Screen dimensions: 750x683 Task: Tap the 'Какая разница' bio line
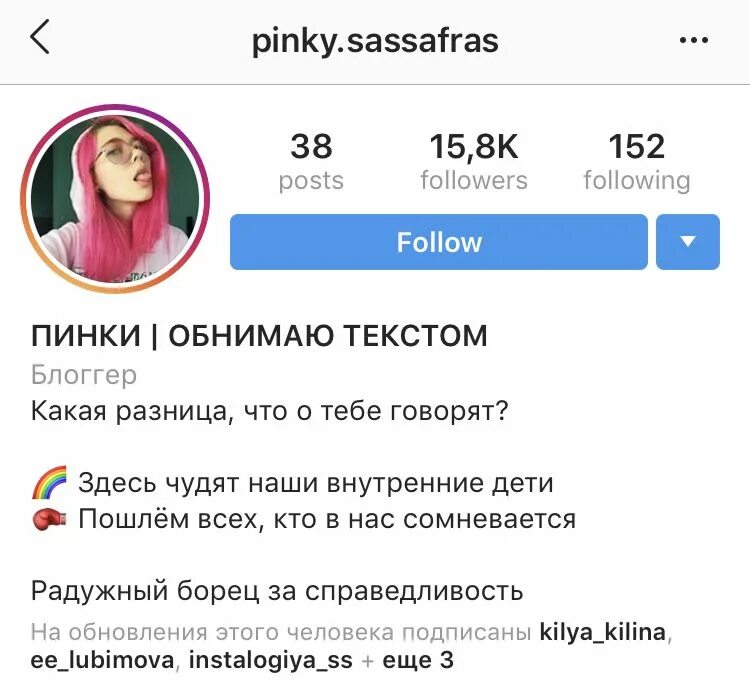coord(269,411)
